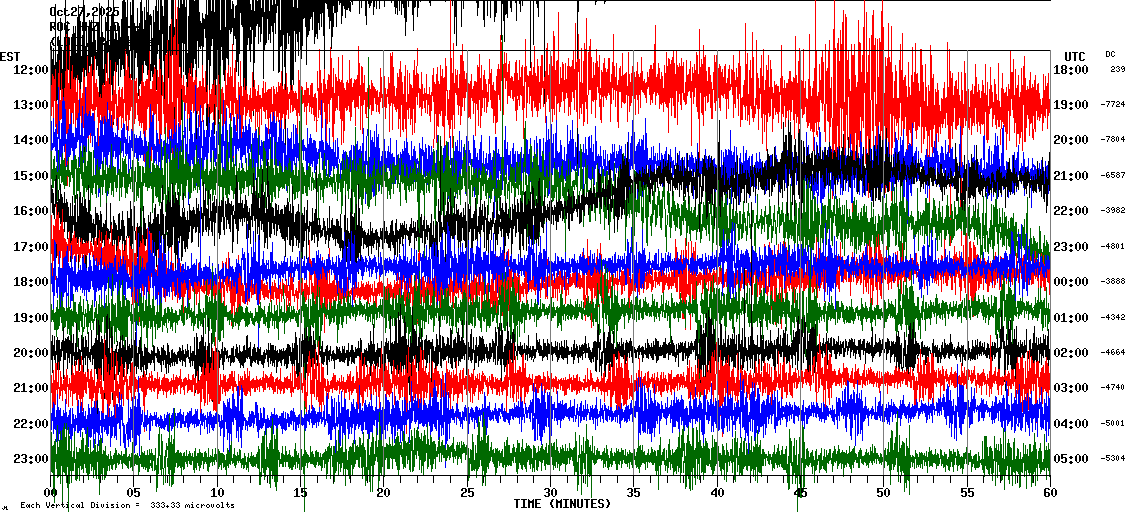1130x519 pixels.
Task: Click minute tick label 30
Action: [551, 493]
